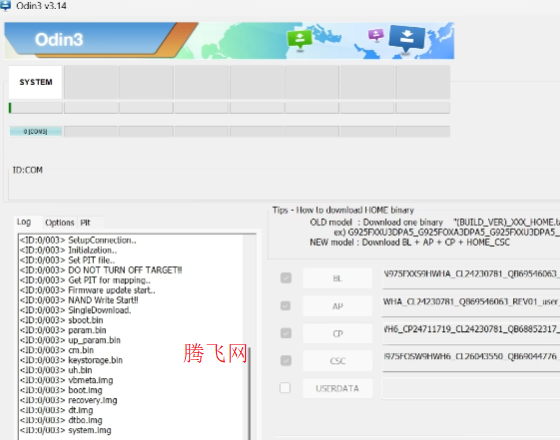Image resolution: width=560 pixels, height=440 pixels.
Task: Uncheck the CP file checkbox
Action: (286, 333)
